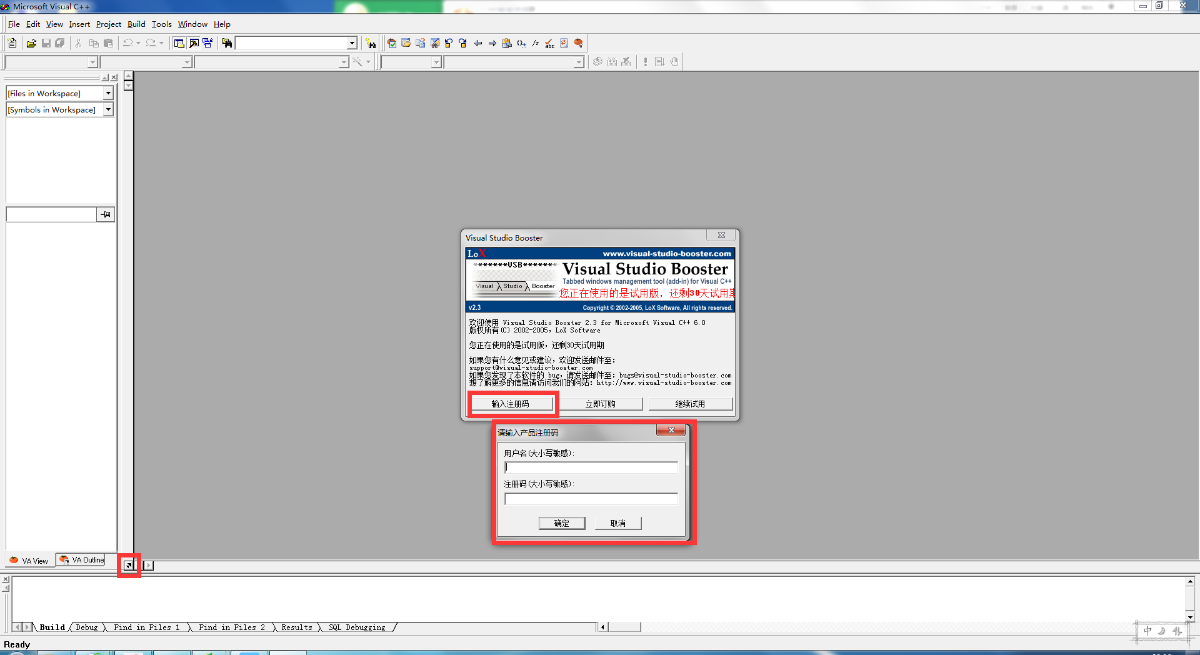Image resolution: width=1200 pixels, height=655 pixels.
Task: Switch to the Debug output tab
Action: 87,627
